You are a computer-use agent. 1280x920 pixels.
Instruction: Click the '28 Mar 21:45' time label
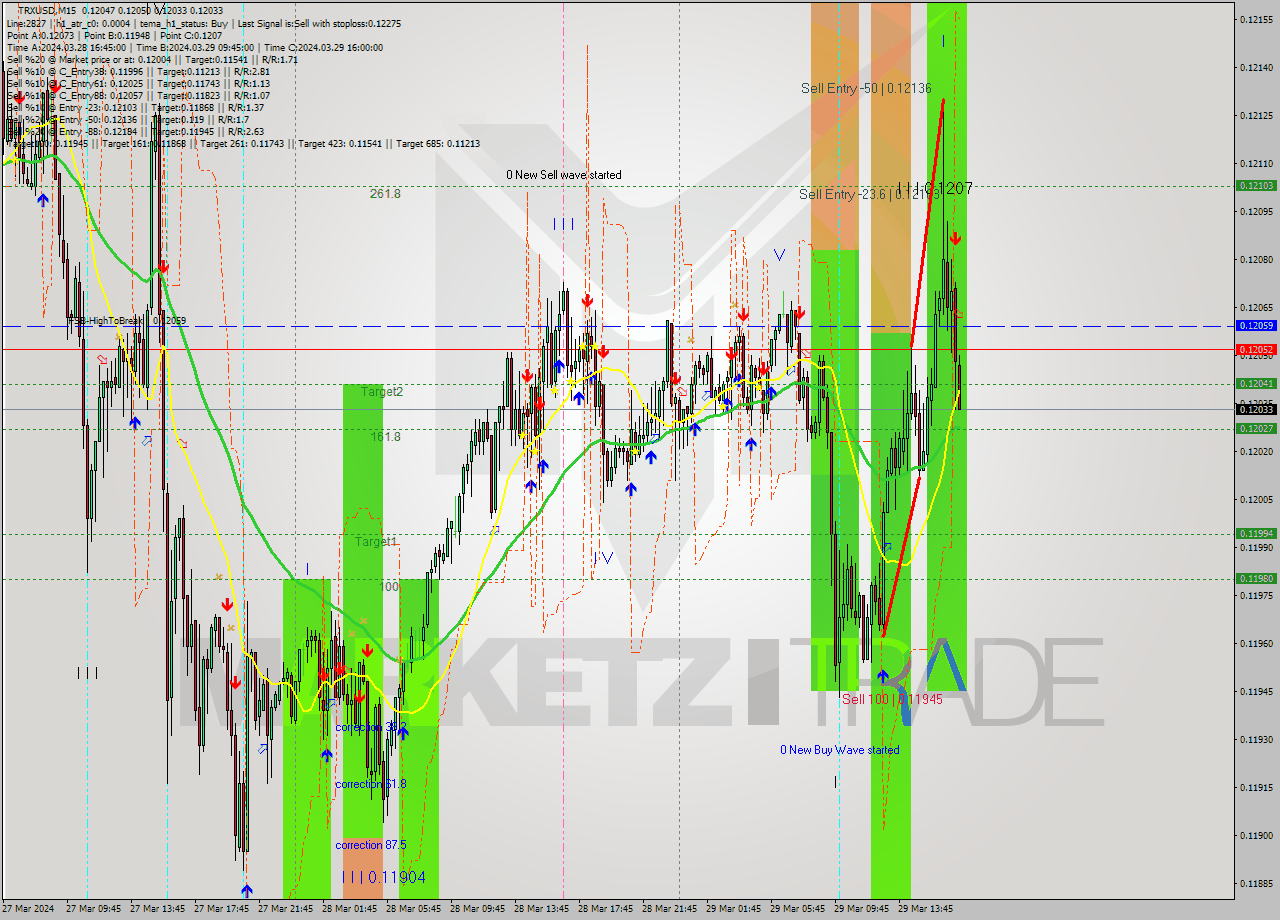pyautogui.click(x=669, y=910)
